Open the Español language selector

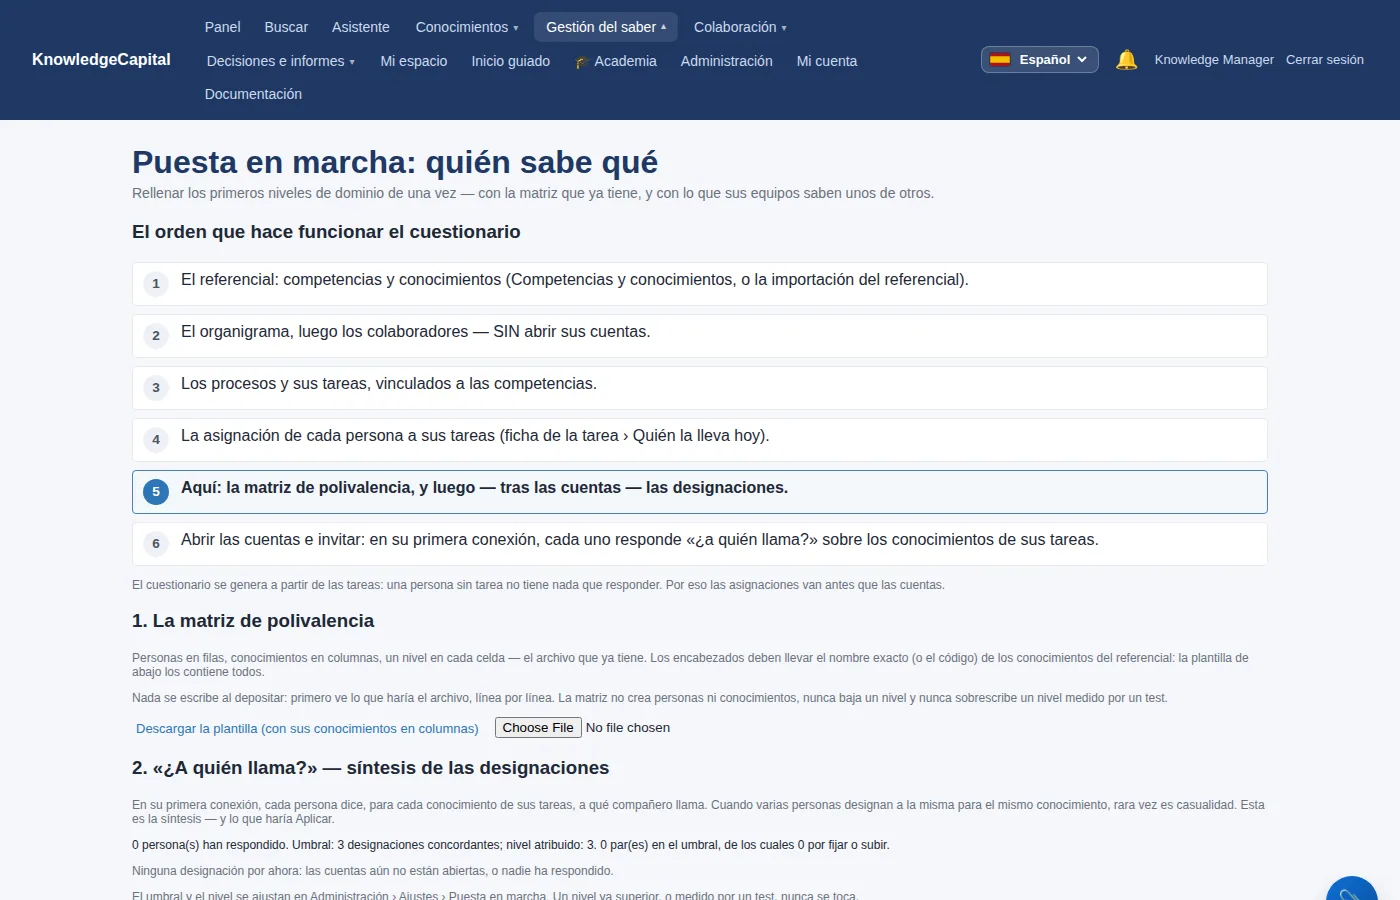(x=1040, y=60)
